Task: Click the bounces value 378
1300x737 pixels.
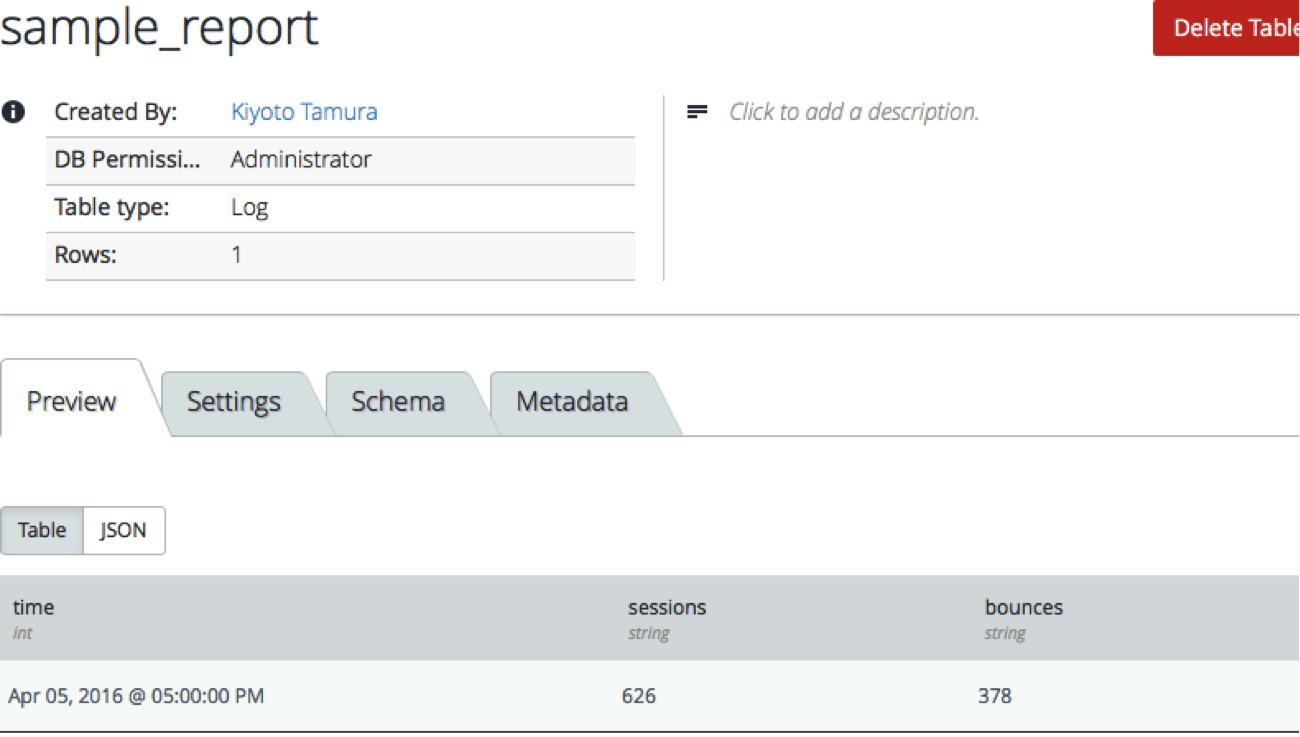Action: click(995, 695)
